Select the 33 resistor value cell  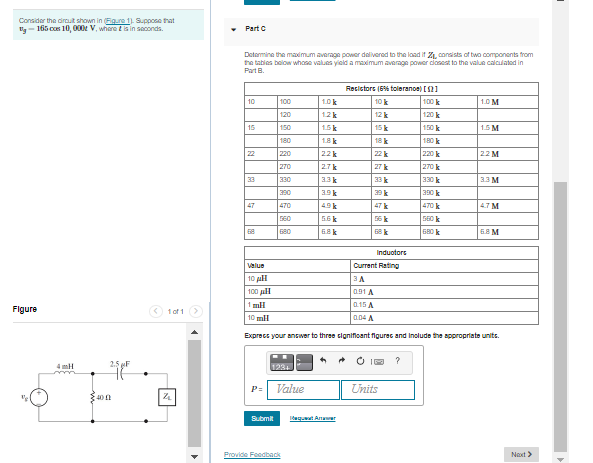[x=261, y=180]
